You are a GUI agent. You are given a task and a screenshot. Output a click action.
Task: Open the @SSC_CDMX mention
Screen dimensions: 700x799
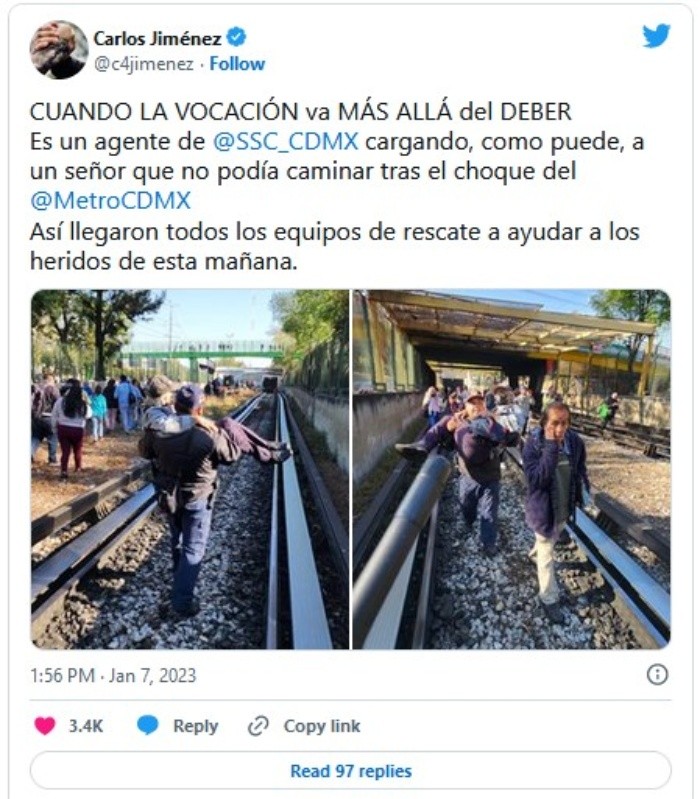285,142
